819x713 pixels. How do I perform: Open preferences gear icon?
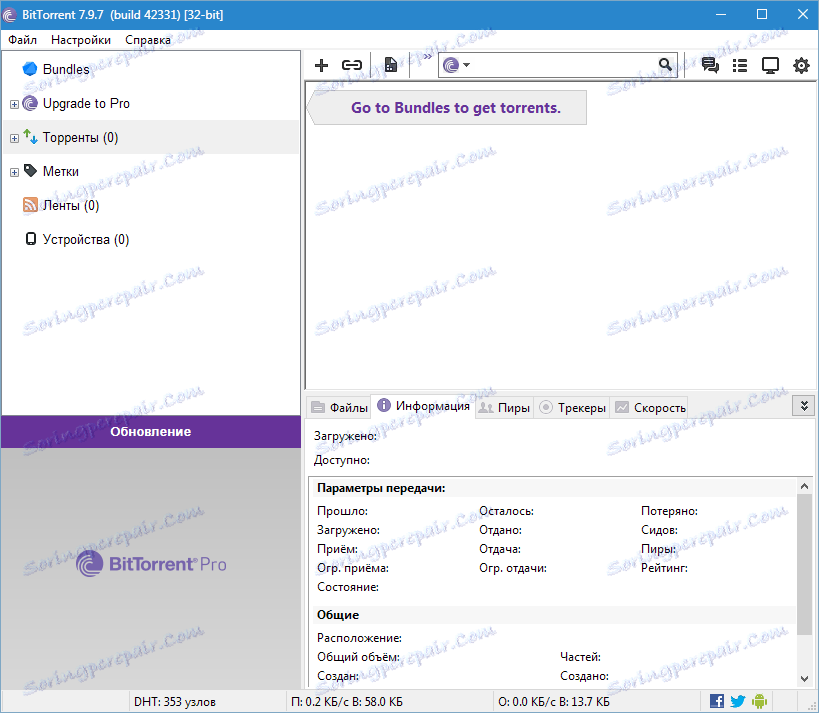(801, 66)
